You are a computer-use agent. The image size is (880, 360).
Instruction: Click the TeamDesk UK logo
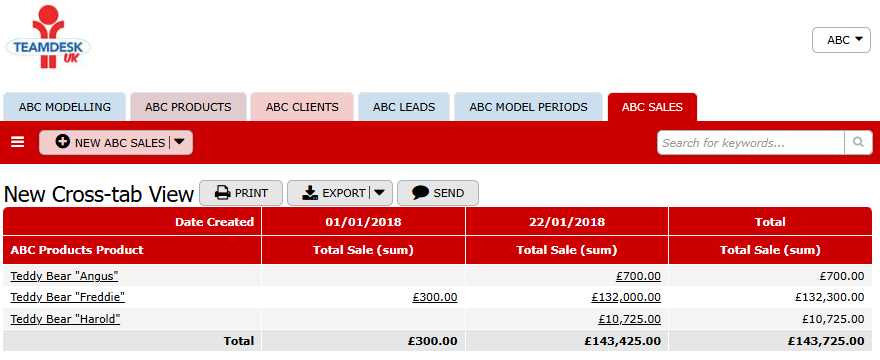coord(48,37)
